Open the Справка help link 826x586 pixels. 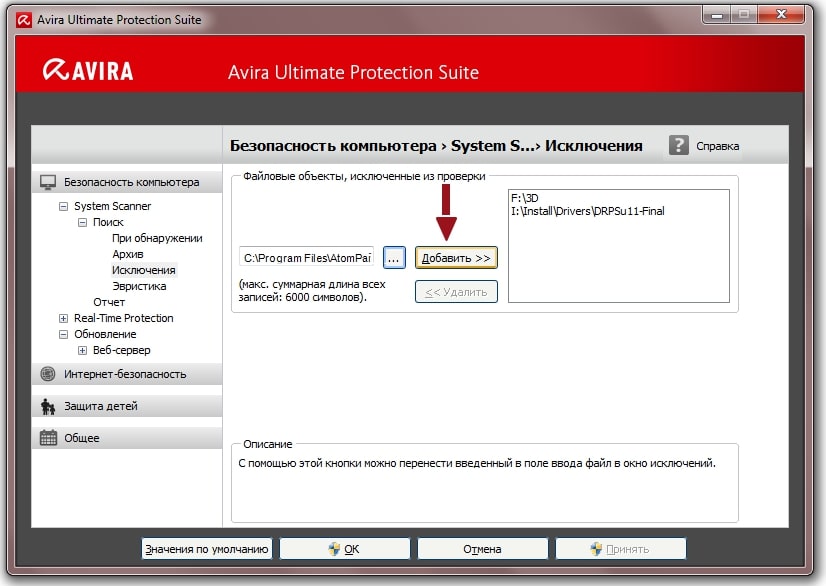[717, 146]
